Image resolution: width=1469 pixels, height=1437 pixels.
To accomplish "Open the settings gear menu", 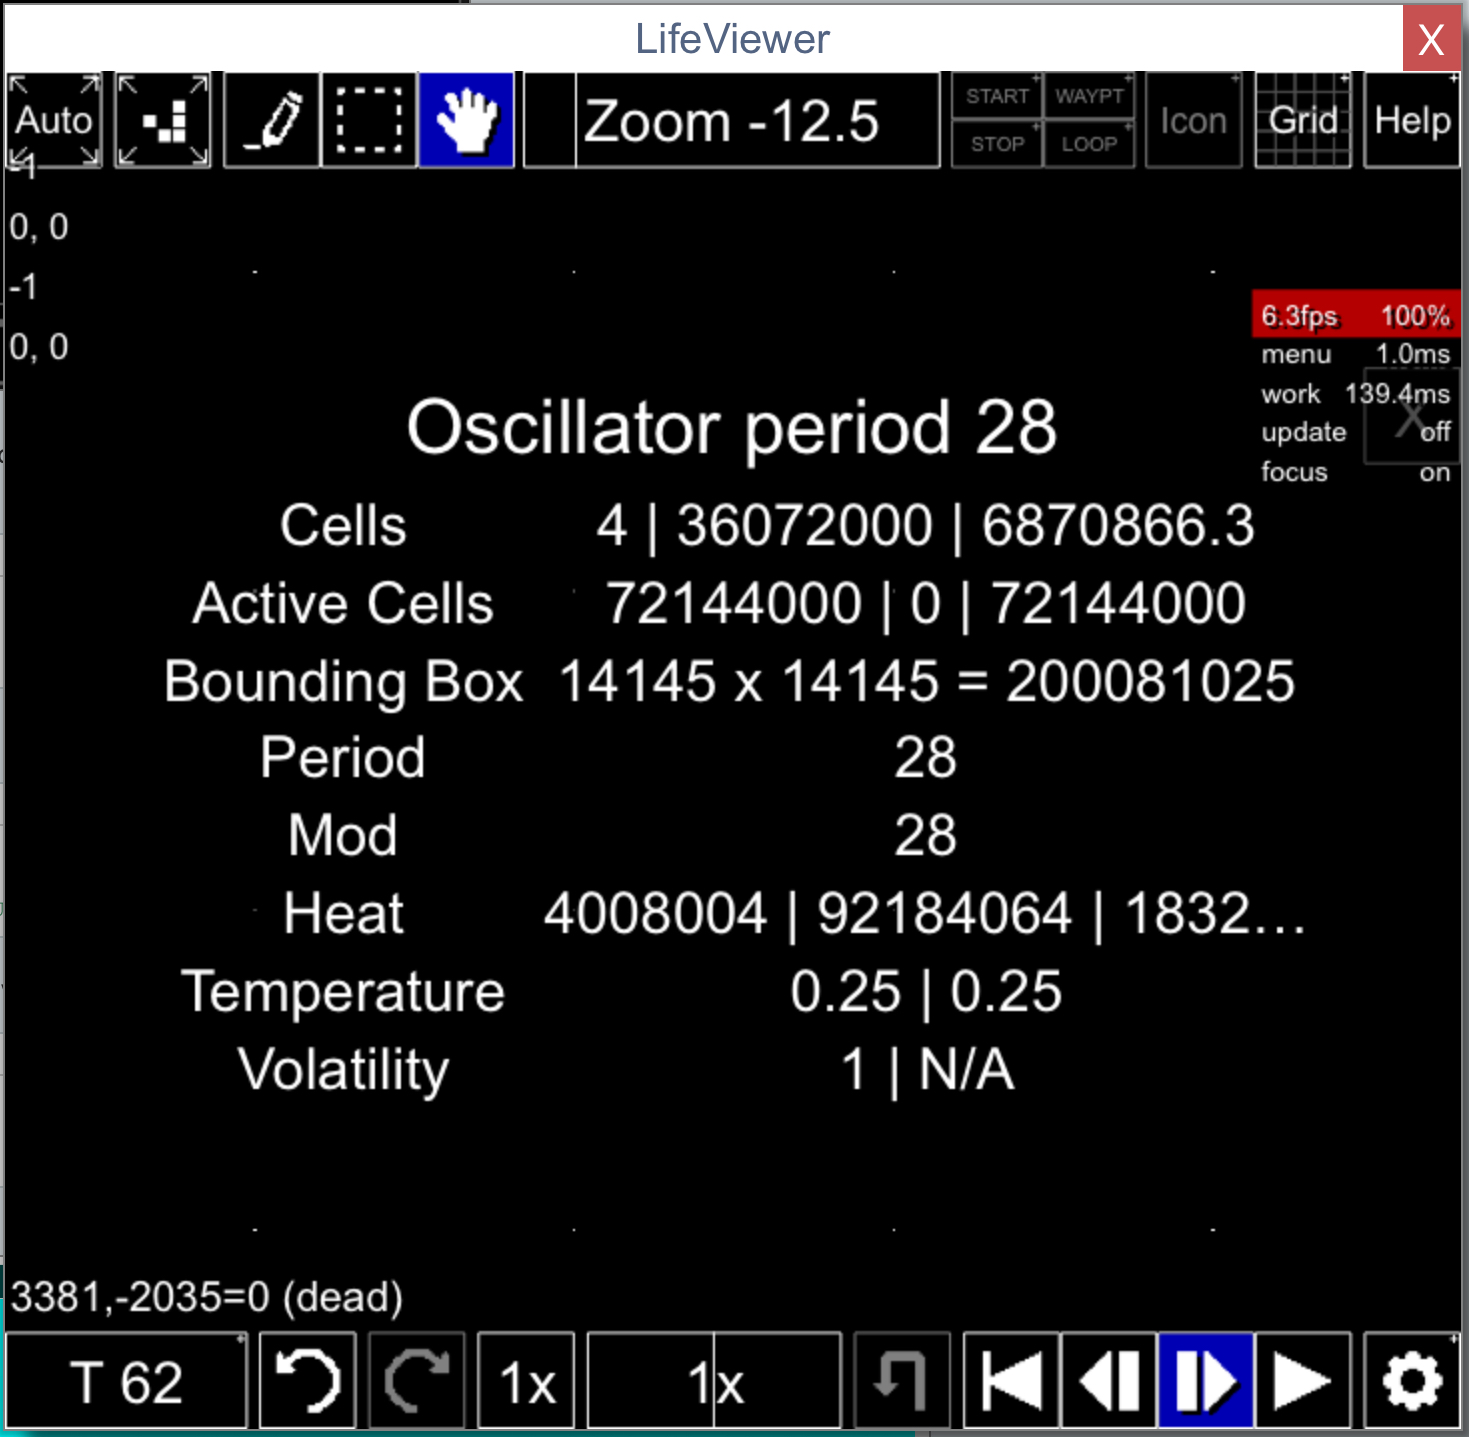I will click(x=1412, y=1381).
